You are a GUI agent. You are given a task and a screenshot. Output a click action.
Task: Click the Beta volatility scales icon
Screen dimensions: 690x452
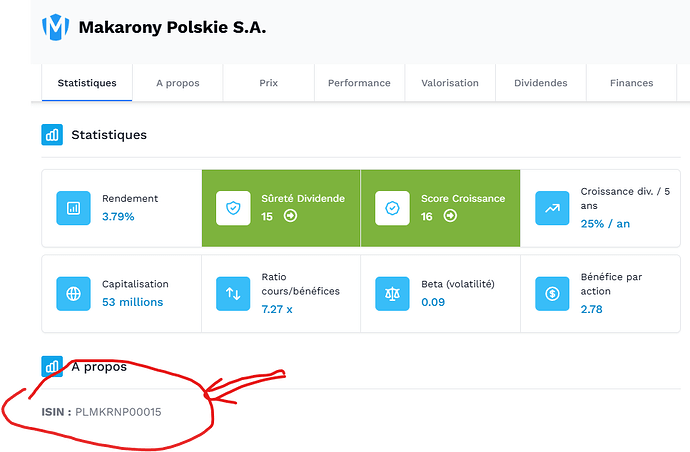tap(393, 294)
